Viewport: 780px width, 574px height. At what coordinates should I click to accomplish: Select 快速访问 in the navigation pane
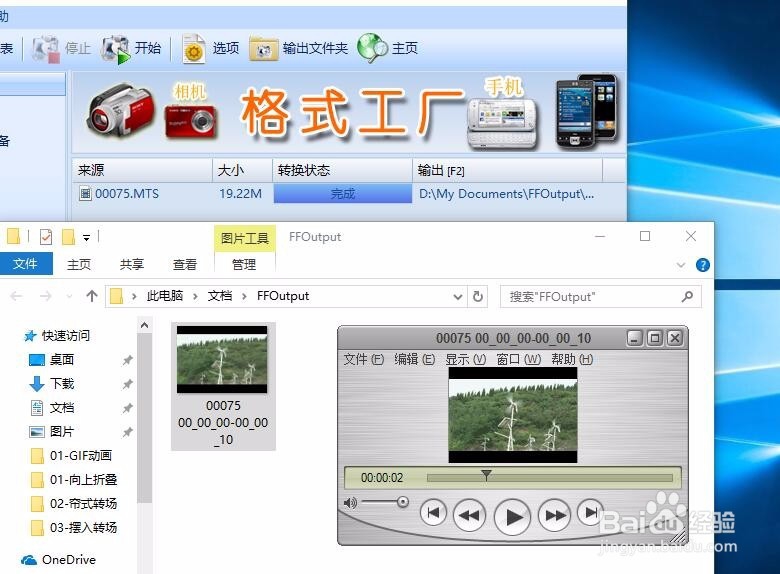(65, 336)
